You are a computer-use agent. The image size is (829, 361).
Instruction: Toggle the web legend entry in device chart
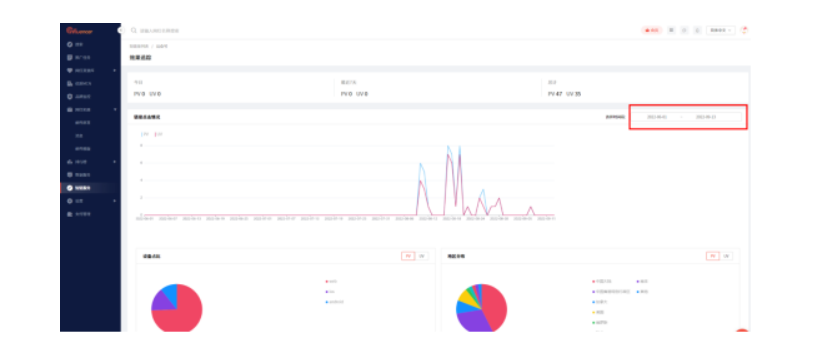click(x=331, y=281)
